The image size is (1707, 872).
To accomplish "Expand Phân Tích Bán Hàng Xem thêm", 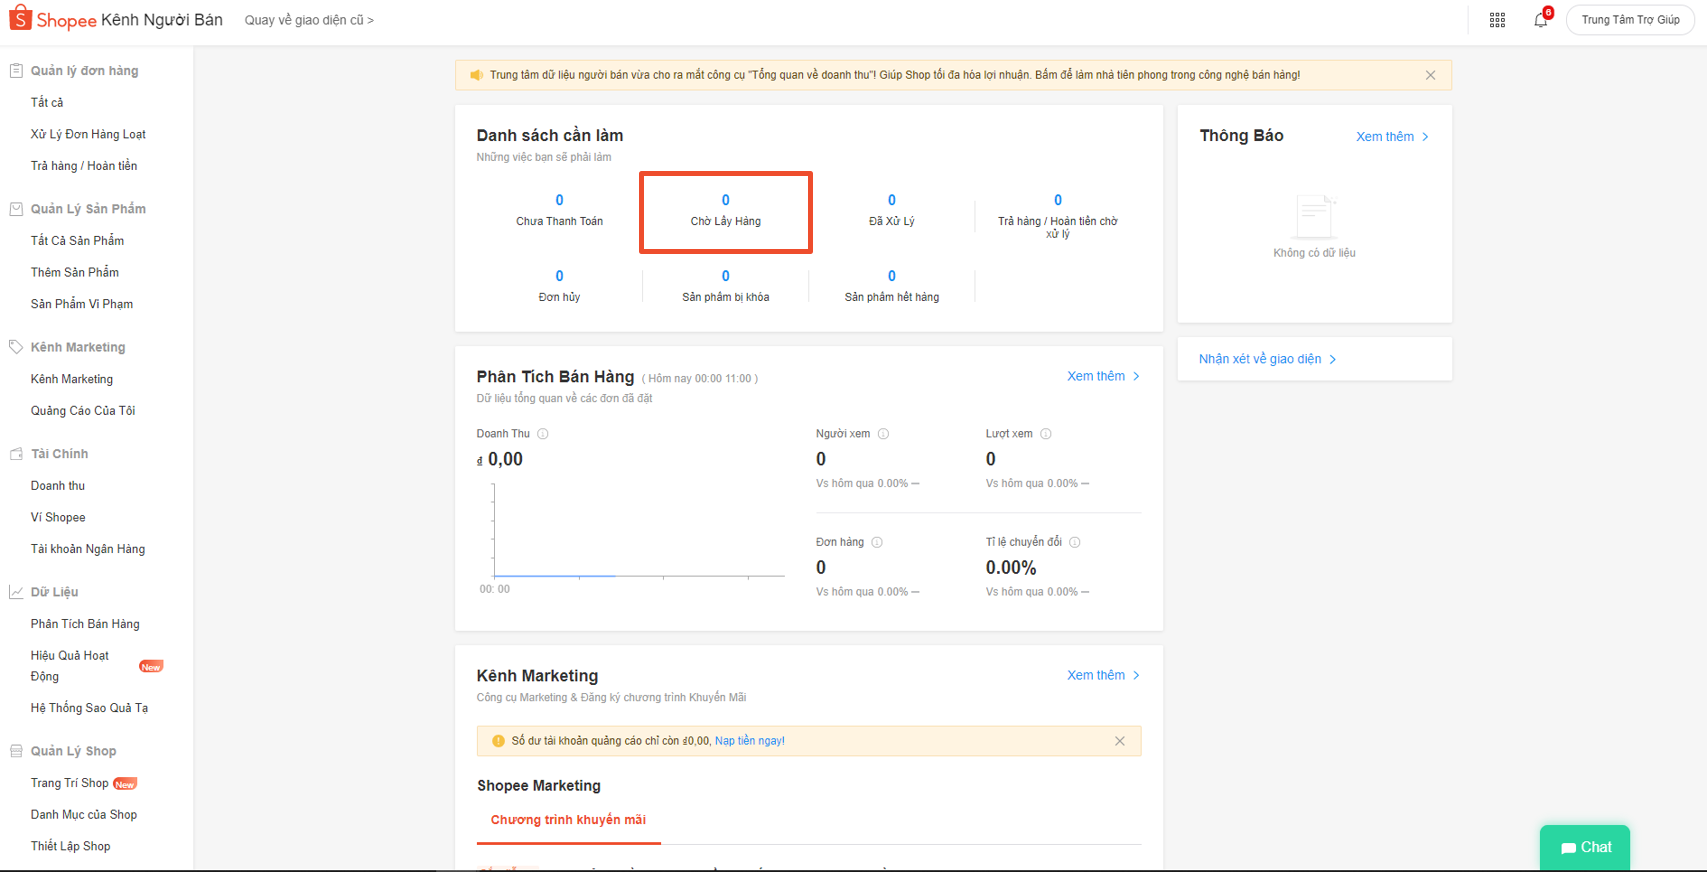I will 1103,376.
